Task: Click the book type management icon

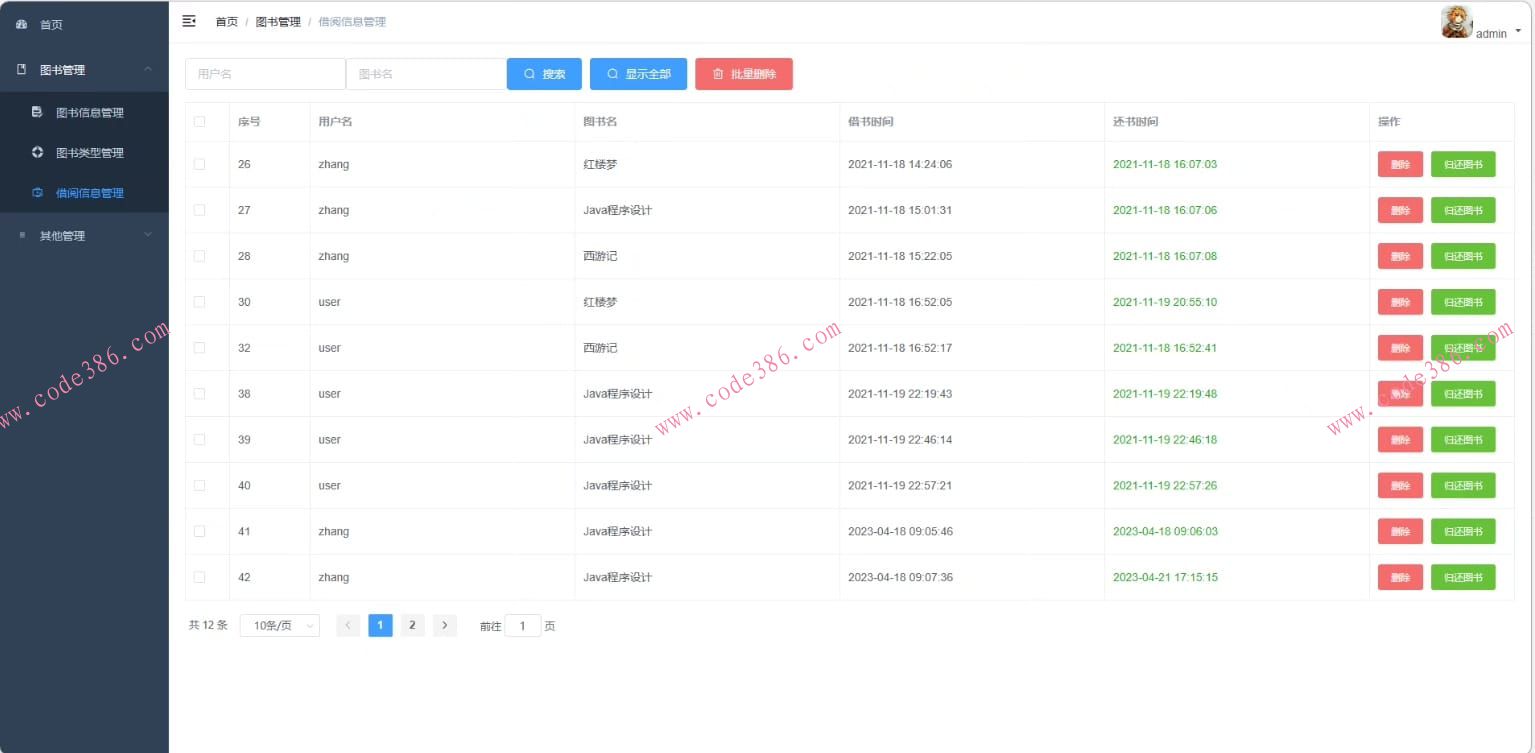Action: [x=38, y=152]
